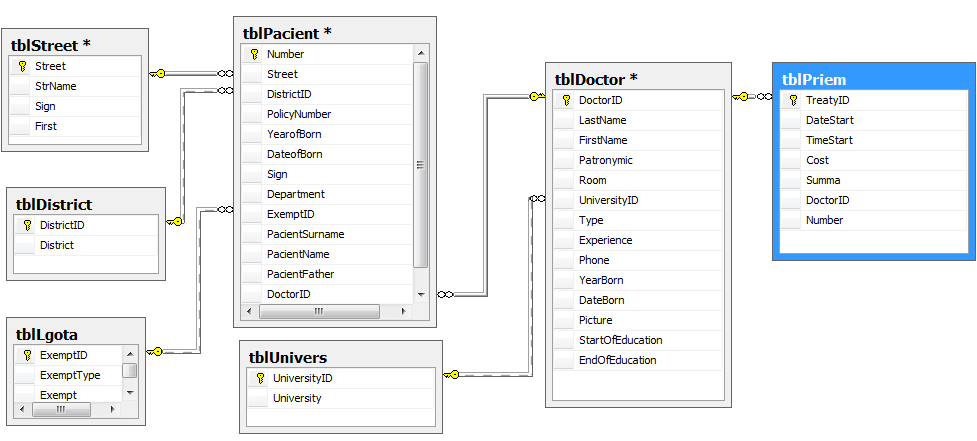This screenshot has height=441, width=977.
Task: Click the TreatyID key icon in tblPriem
Action: tap(793, 100)
